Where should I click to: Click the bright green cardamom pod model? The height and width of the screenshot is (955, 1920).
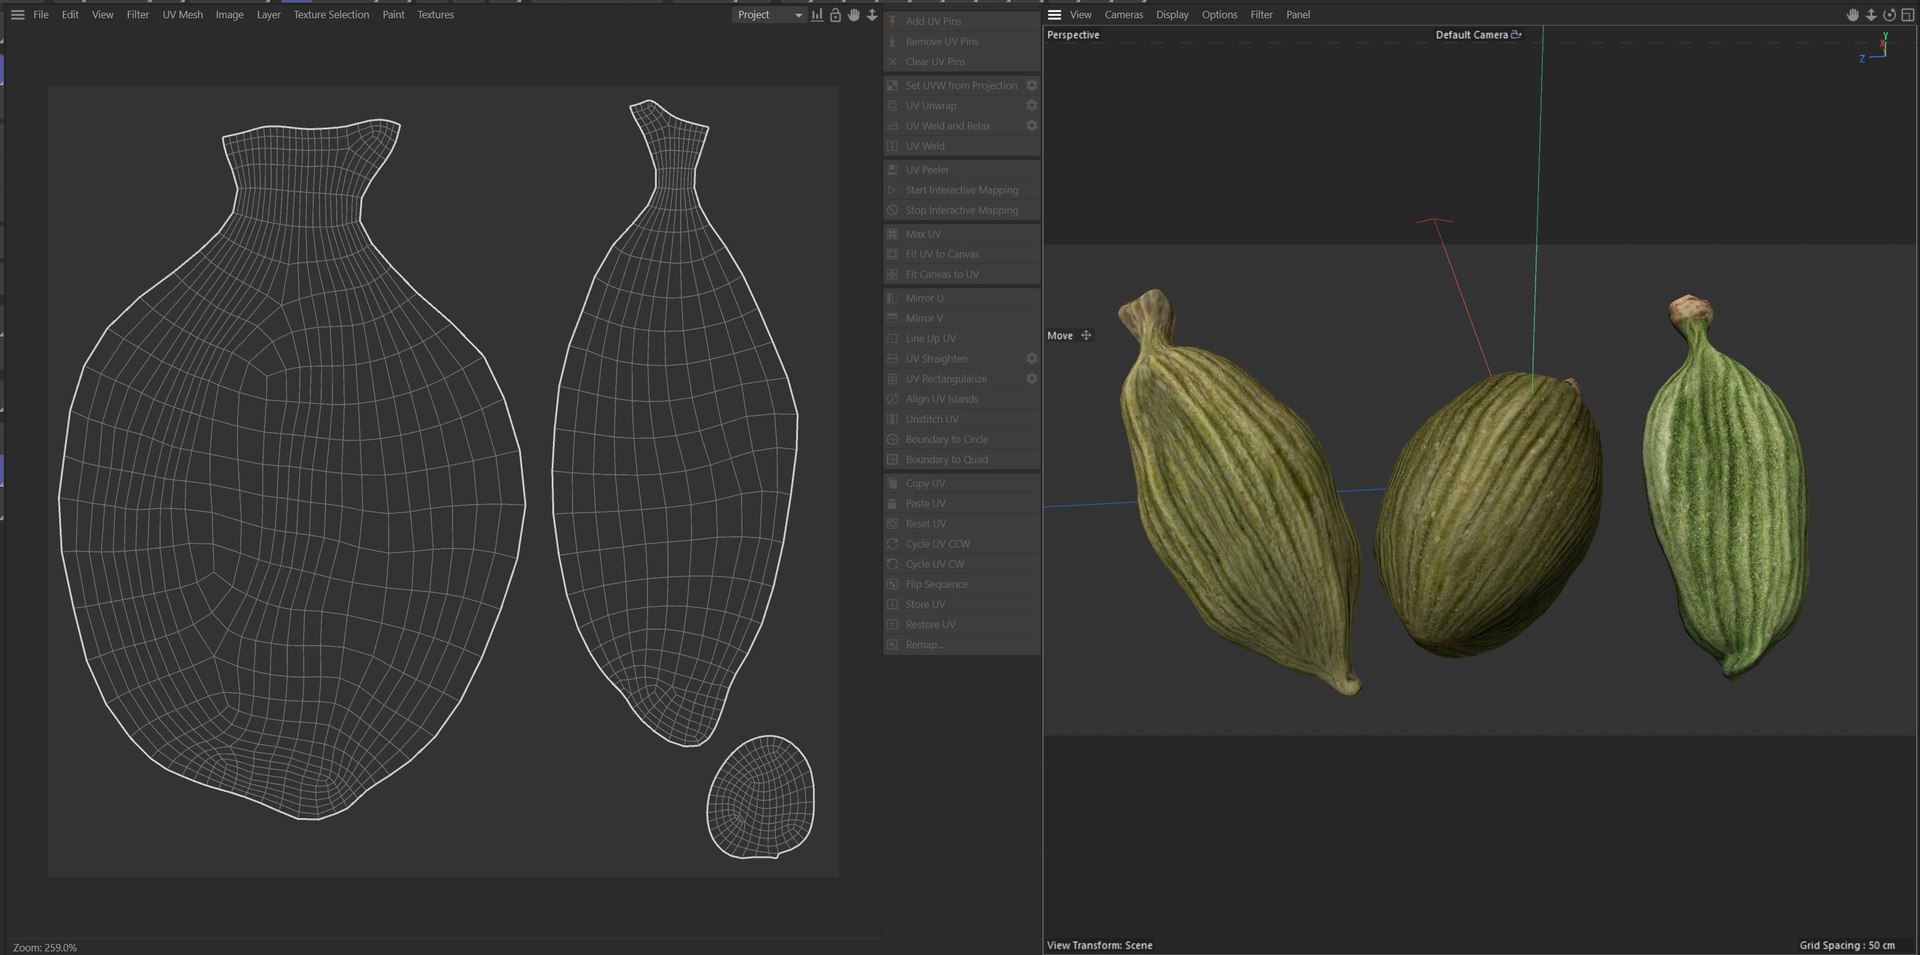coord(1726,485)
